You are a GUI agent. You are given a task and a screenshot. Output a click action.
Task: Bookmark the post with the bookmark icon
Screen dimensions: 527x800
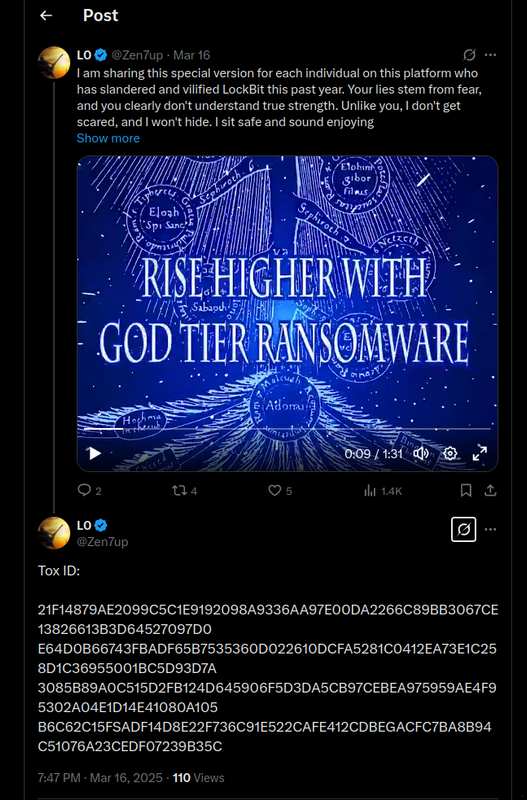click(466, 490)
